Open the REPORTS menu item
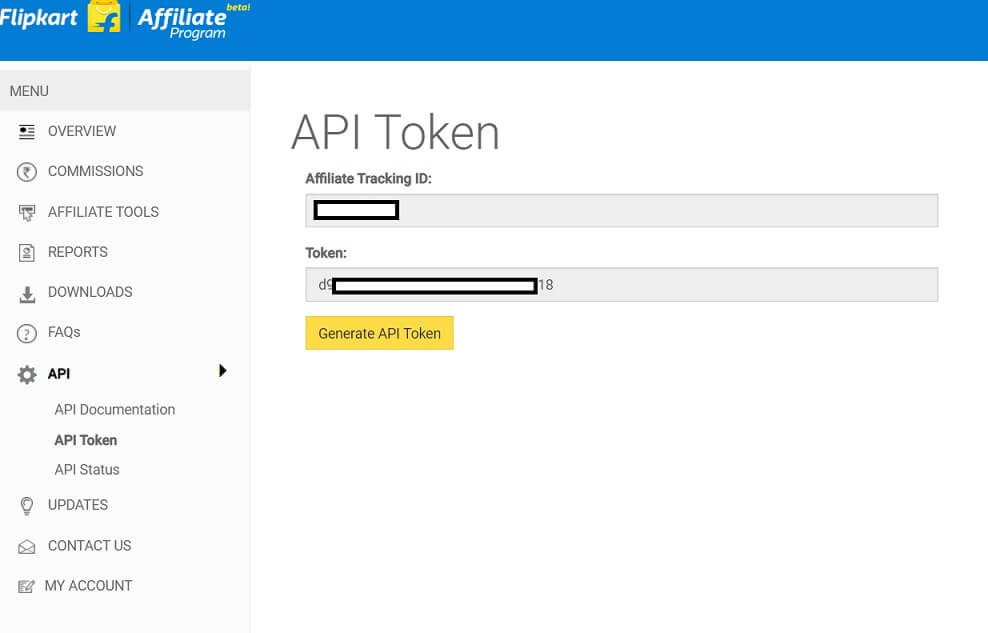988x633 pixels. pos(78,252)
